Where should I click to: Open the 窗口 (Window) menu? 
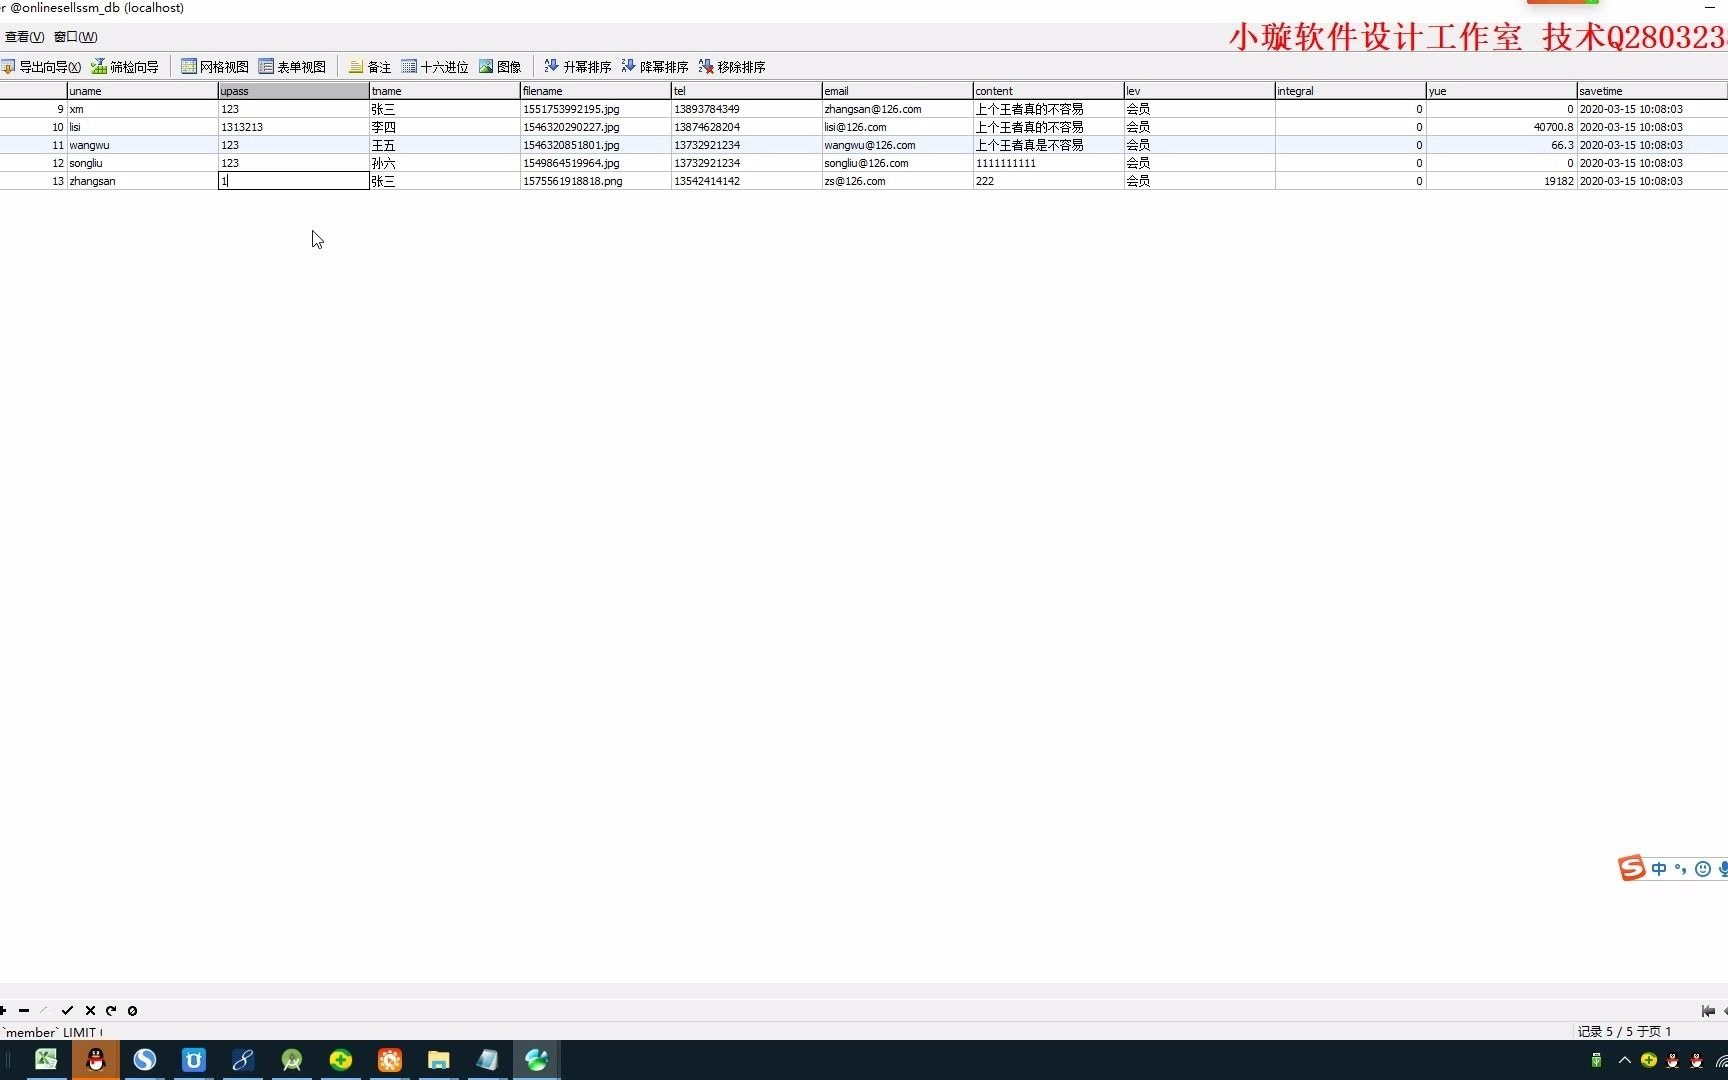(x=76, y=37)
